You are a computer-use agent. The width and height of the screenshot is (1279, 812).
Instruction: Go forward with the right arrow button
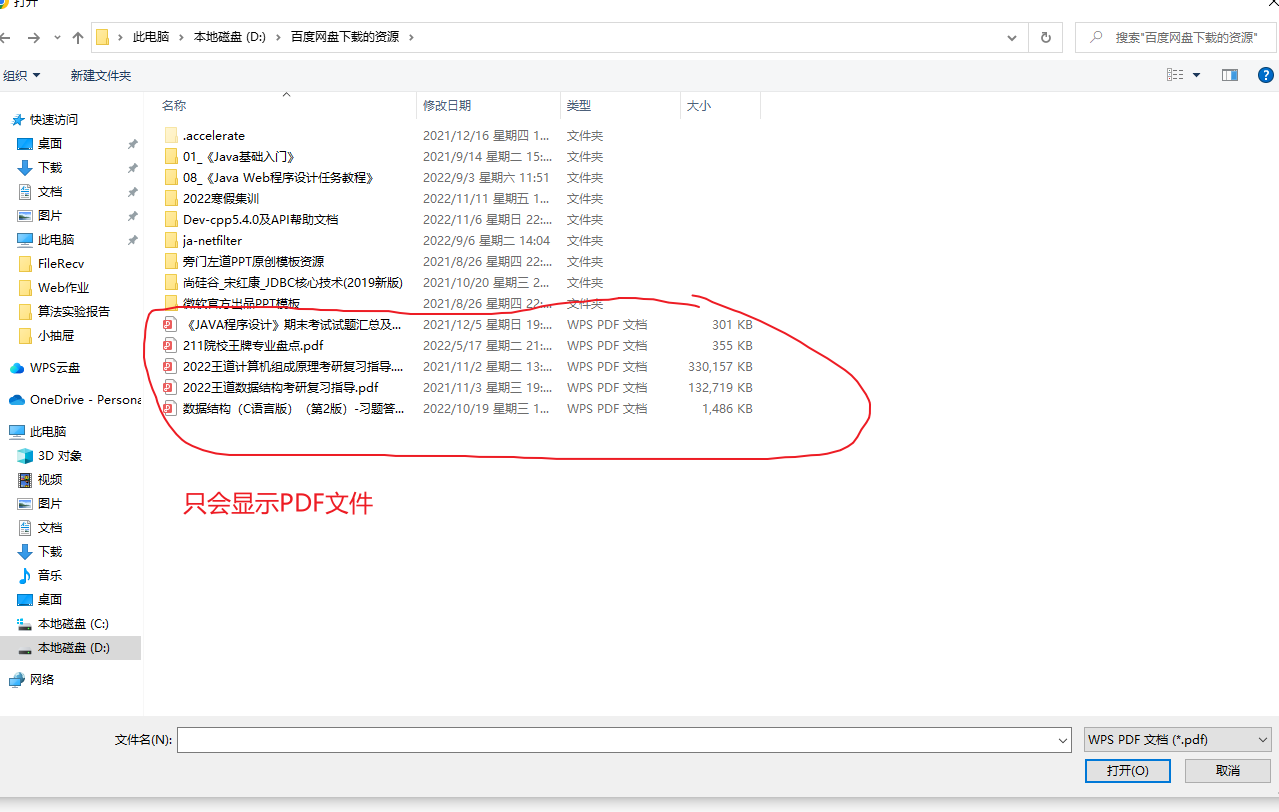[x=33, y=38]
